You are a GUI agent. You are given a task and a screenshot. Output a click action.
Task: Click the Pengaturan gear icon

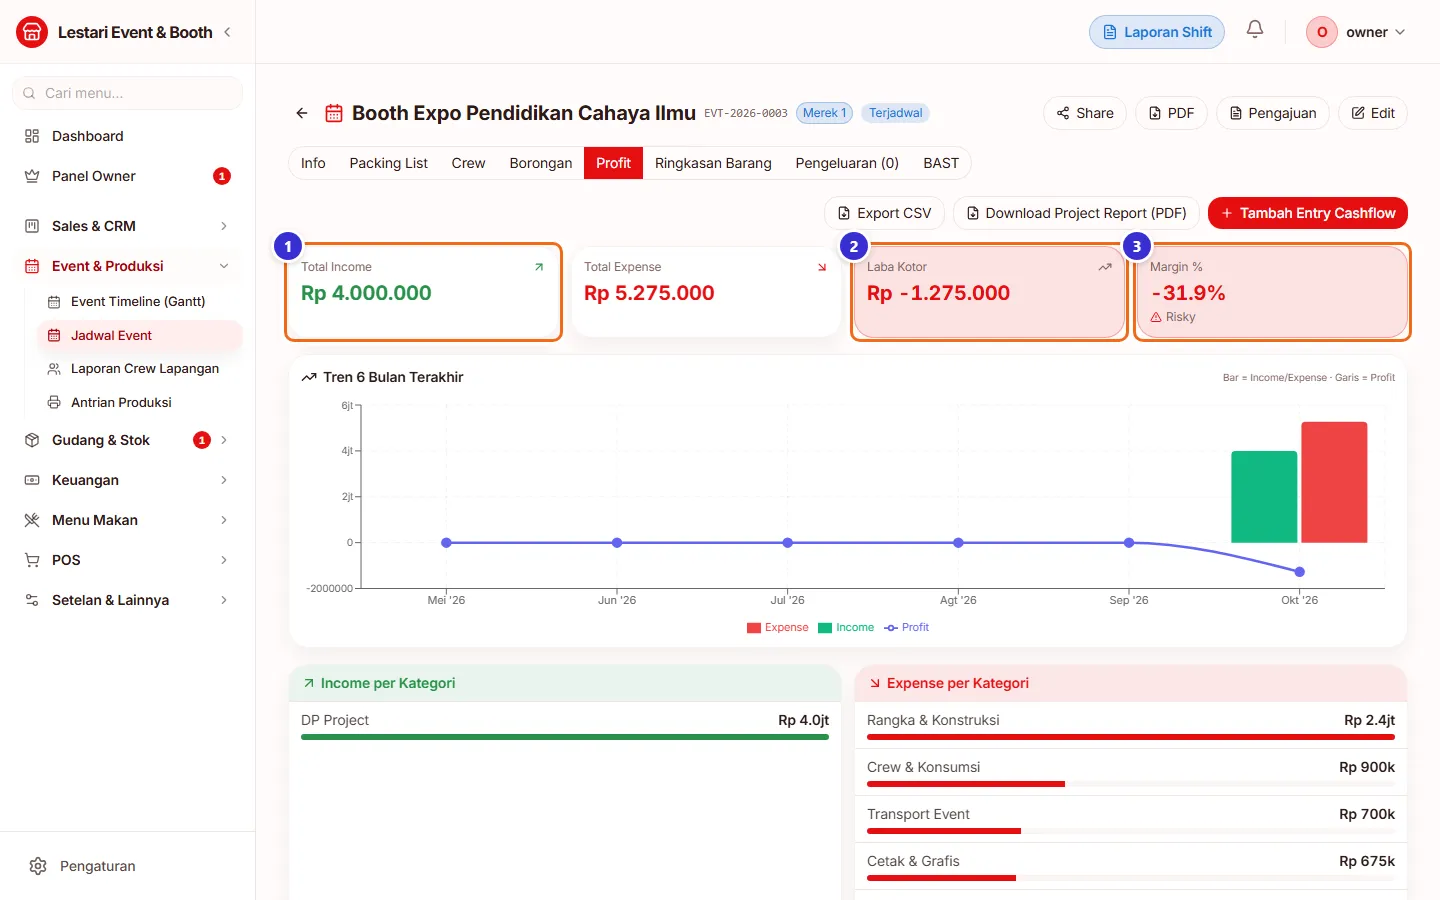point(38,866)
